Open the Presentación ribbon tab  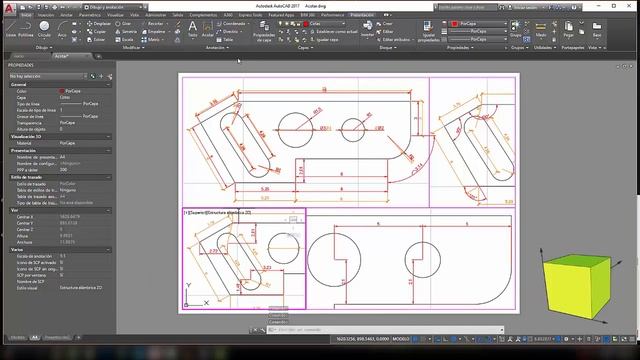click(x=362, y=15)
